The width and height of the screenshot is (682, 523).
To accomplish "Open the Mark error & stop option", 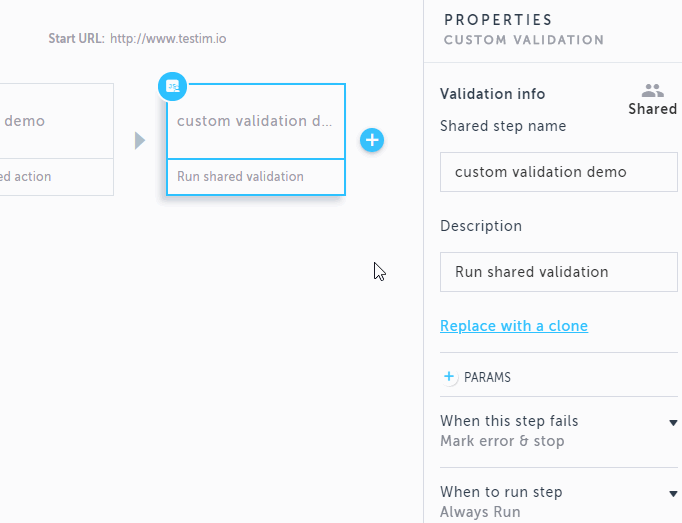I will pyautogui.click(x=502, y=441).
